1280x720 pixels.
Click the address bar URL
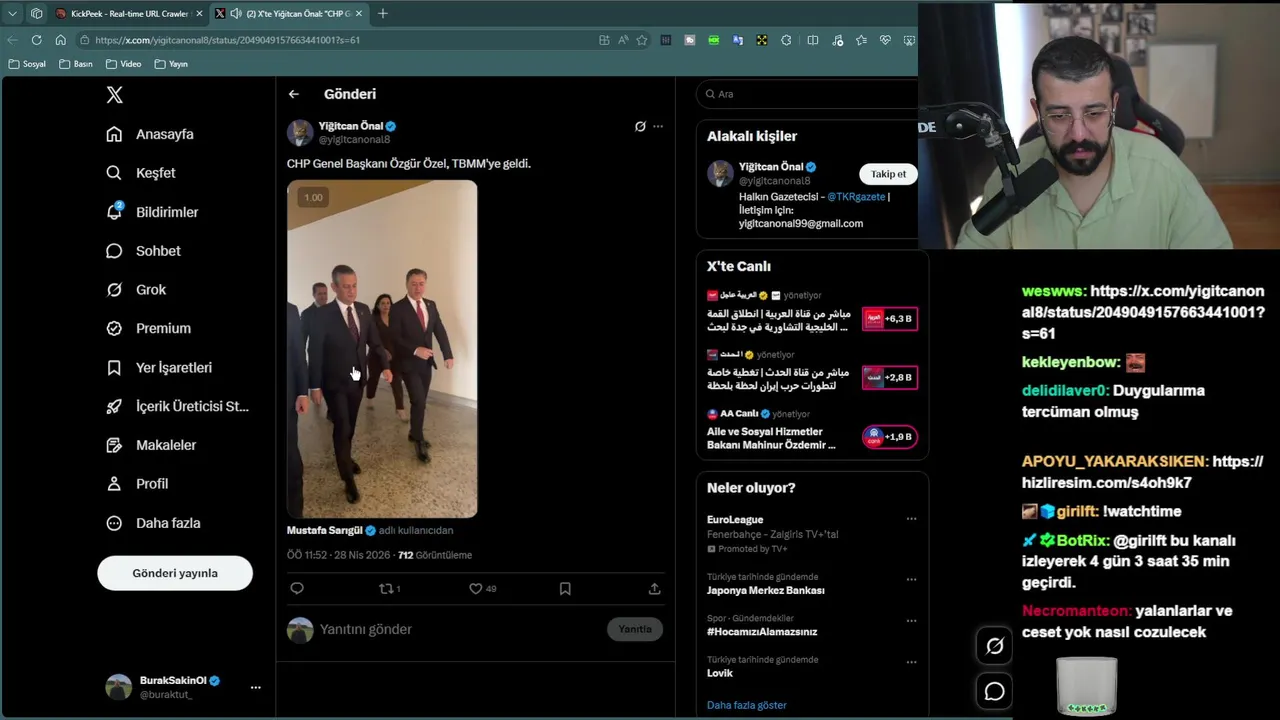tap(228, 40)
